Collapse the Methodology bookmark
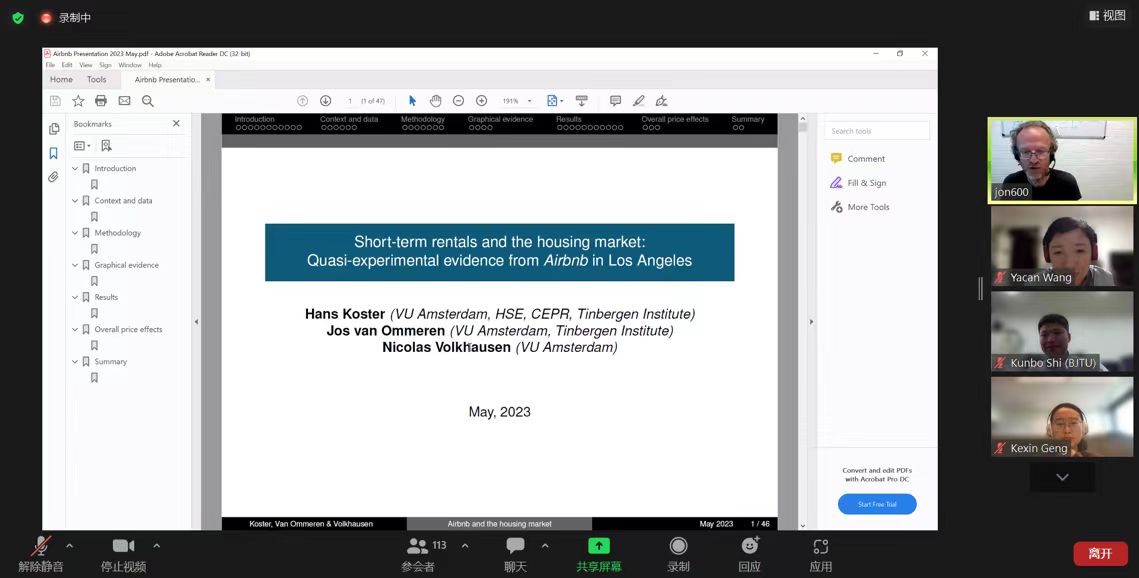This screenshot has height=578, width=1139. click(75, 233)
